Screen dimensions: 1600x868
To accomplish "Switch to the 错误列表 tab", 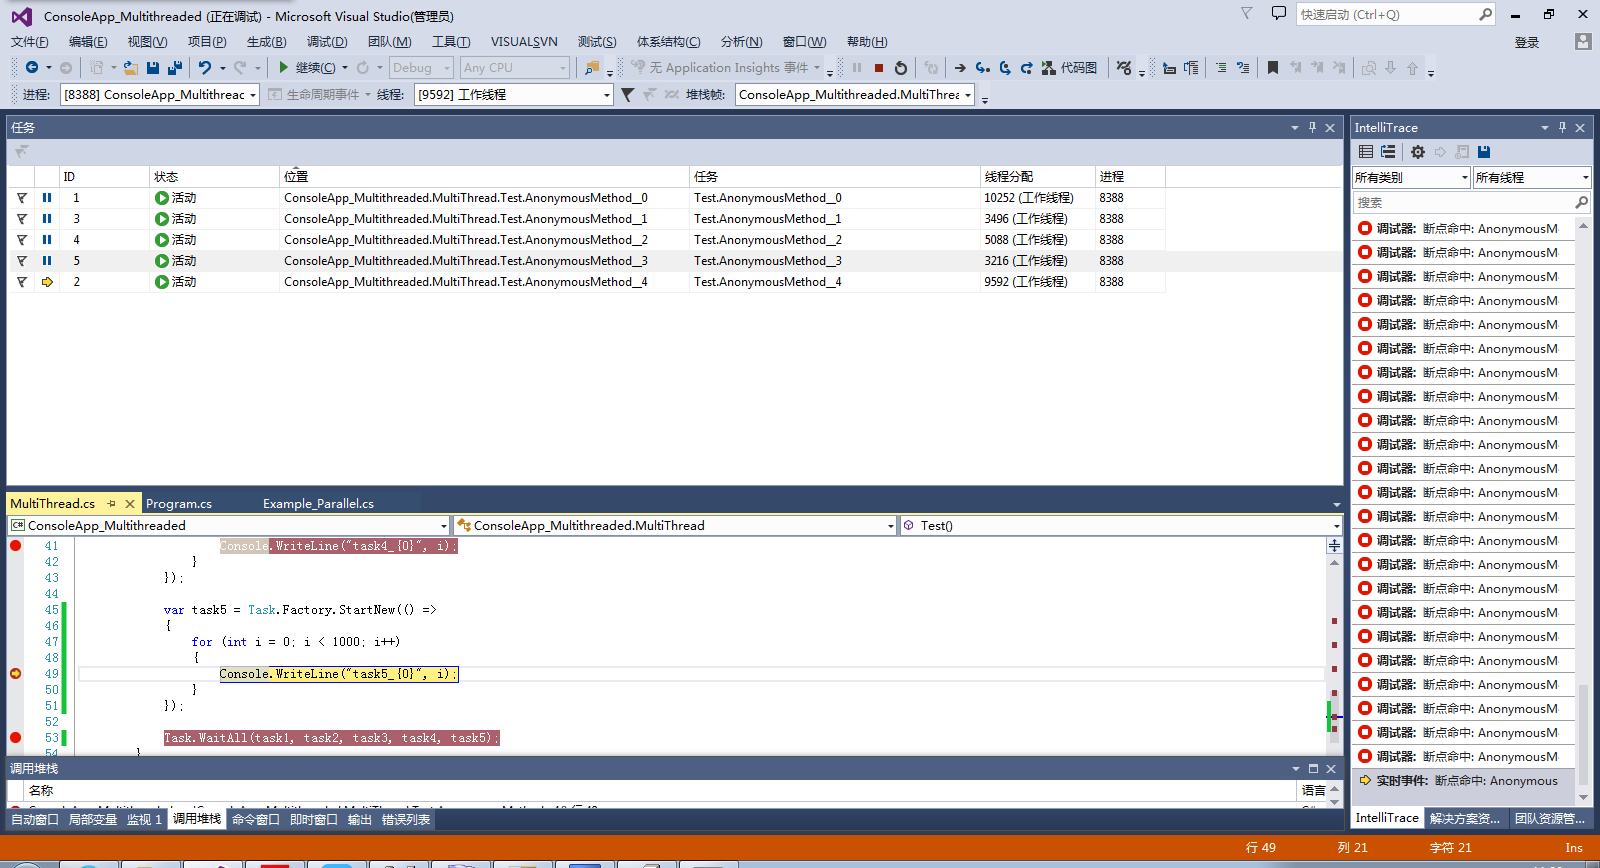I will [x=406, y=820].
